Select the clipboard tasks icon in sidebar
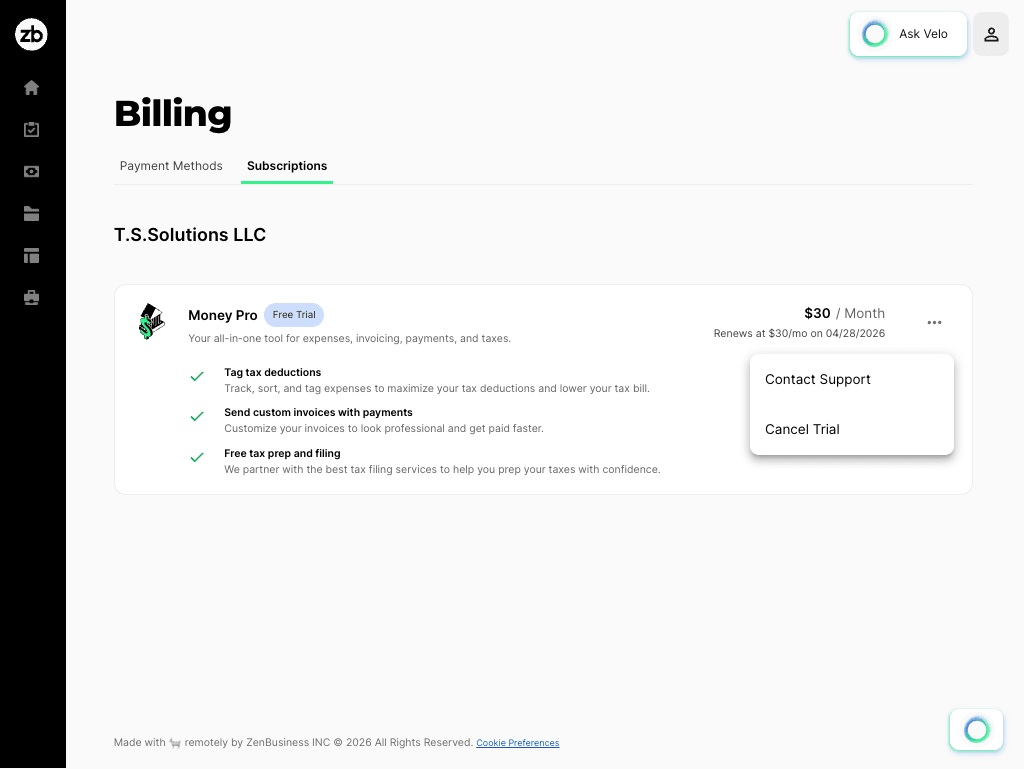Image resolution: width=1024 pixels, height=769 pixels. [x=31, y=129]
